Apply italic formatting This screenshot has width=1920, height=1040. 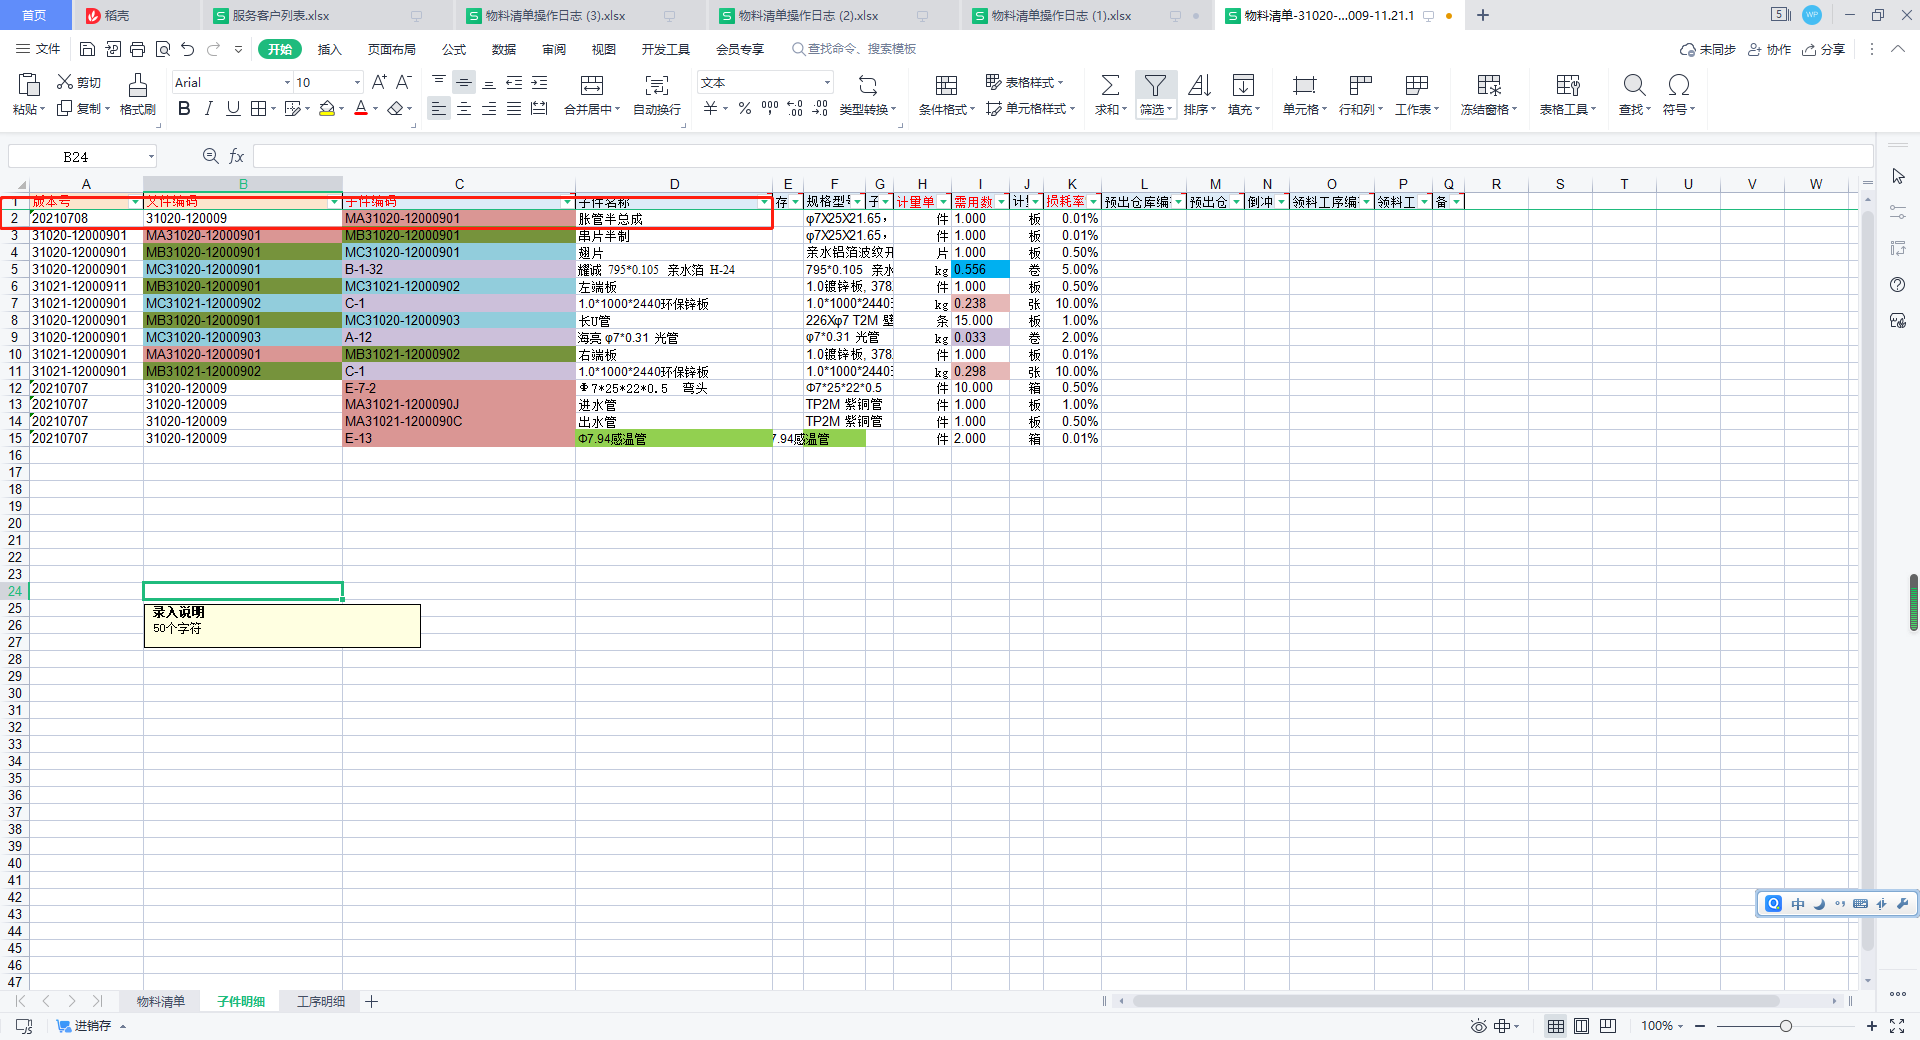click(208, 108)
